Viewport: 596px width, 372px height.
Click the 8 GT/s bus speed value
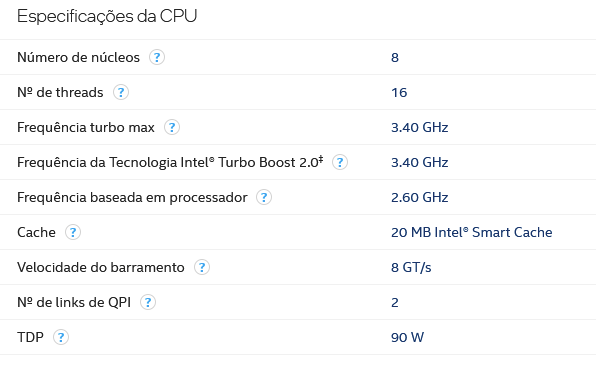(x=411, y=267)
